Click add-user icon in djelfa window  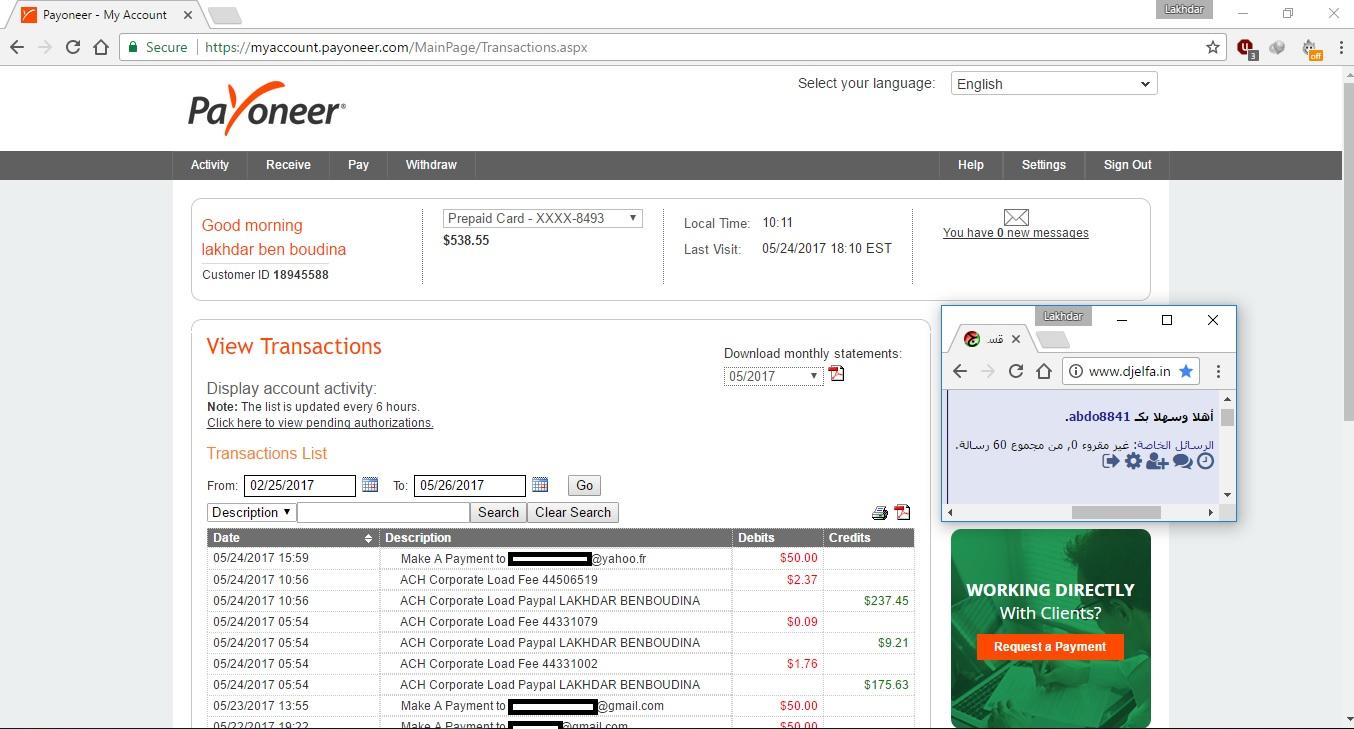(1157, 461)
